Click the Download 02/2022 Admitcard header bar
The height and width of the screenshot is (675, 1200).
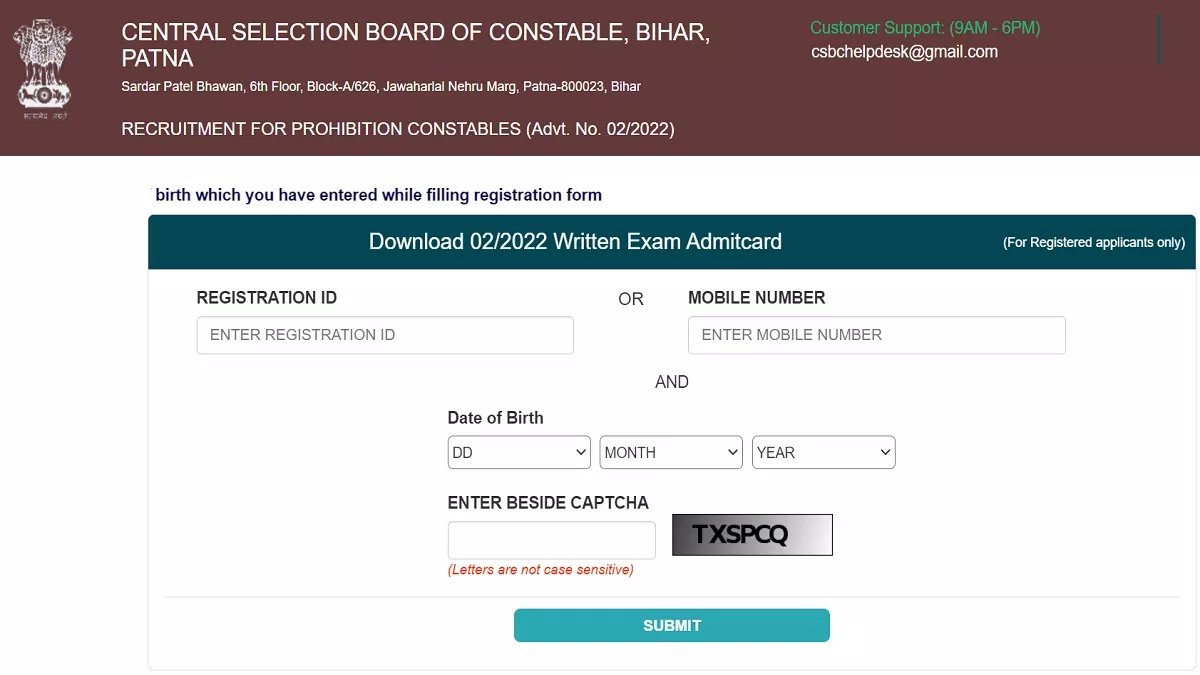click(x=575, y=241)
